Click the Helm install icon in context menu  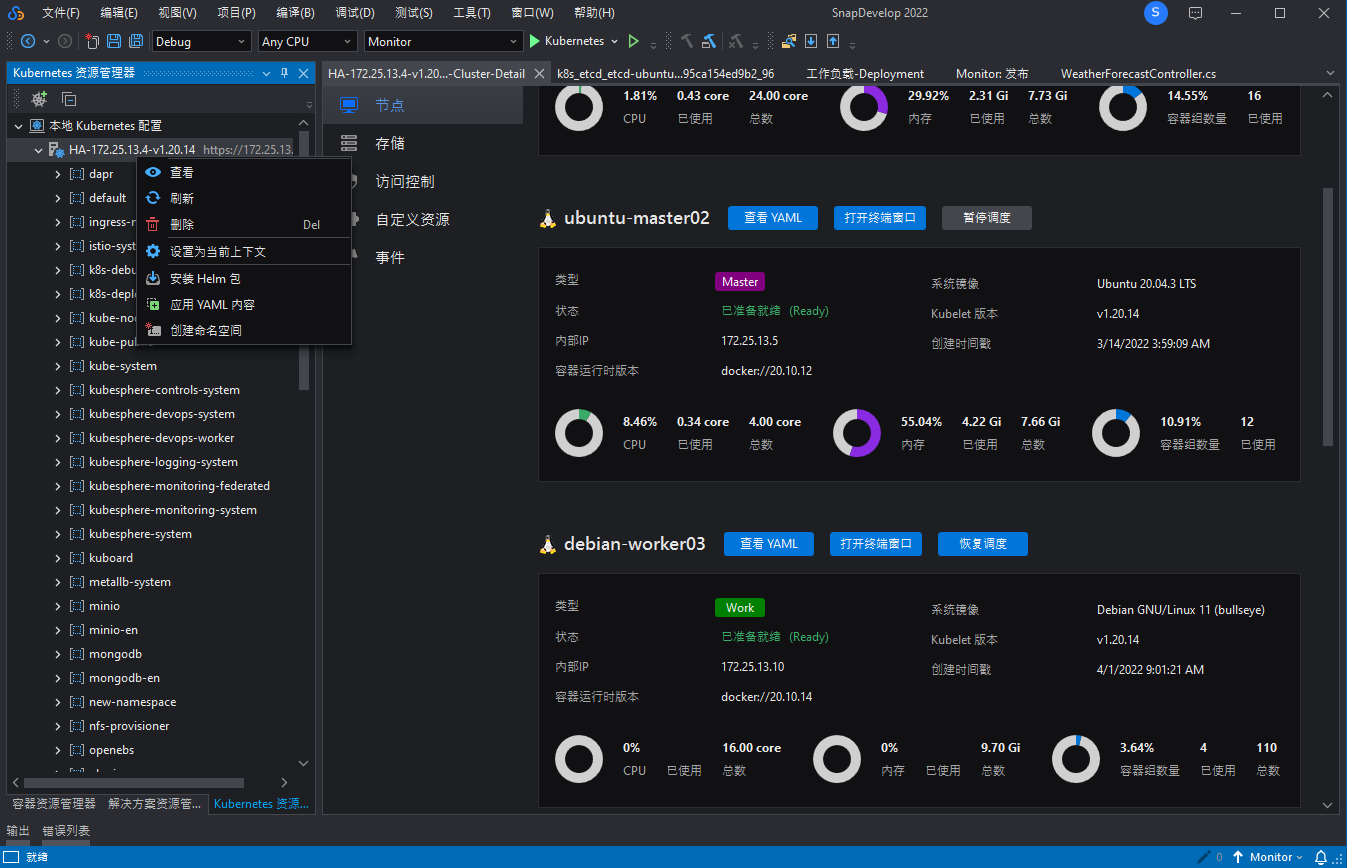point(153,279)
